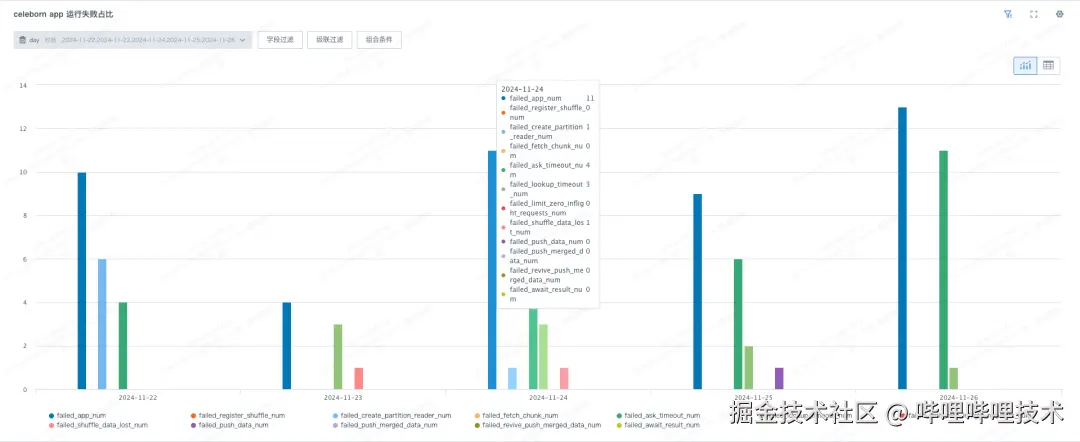Select tallest blue bar for 2024-11-26
The image size is (1080, 442).
[902, 249]
